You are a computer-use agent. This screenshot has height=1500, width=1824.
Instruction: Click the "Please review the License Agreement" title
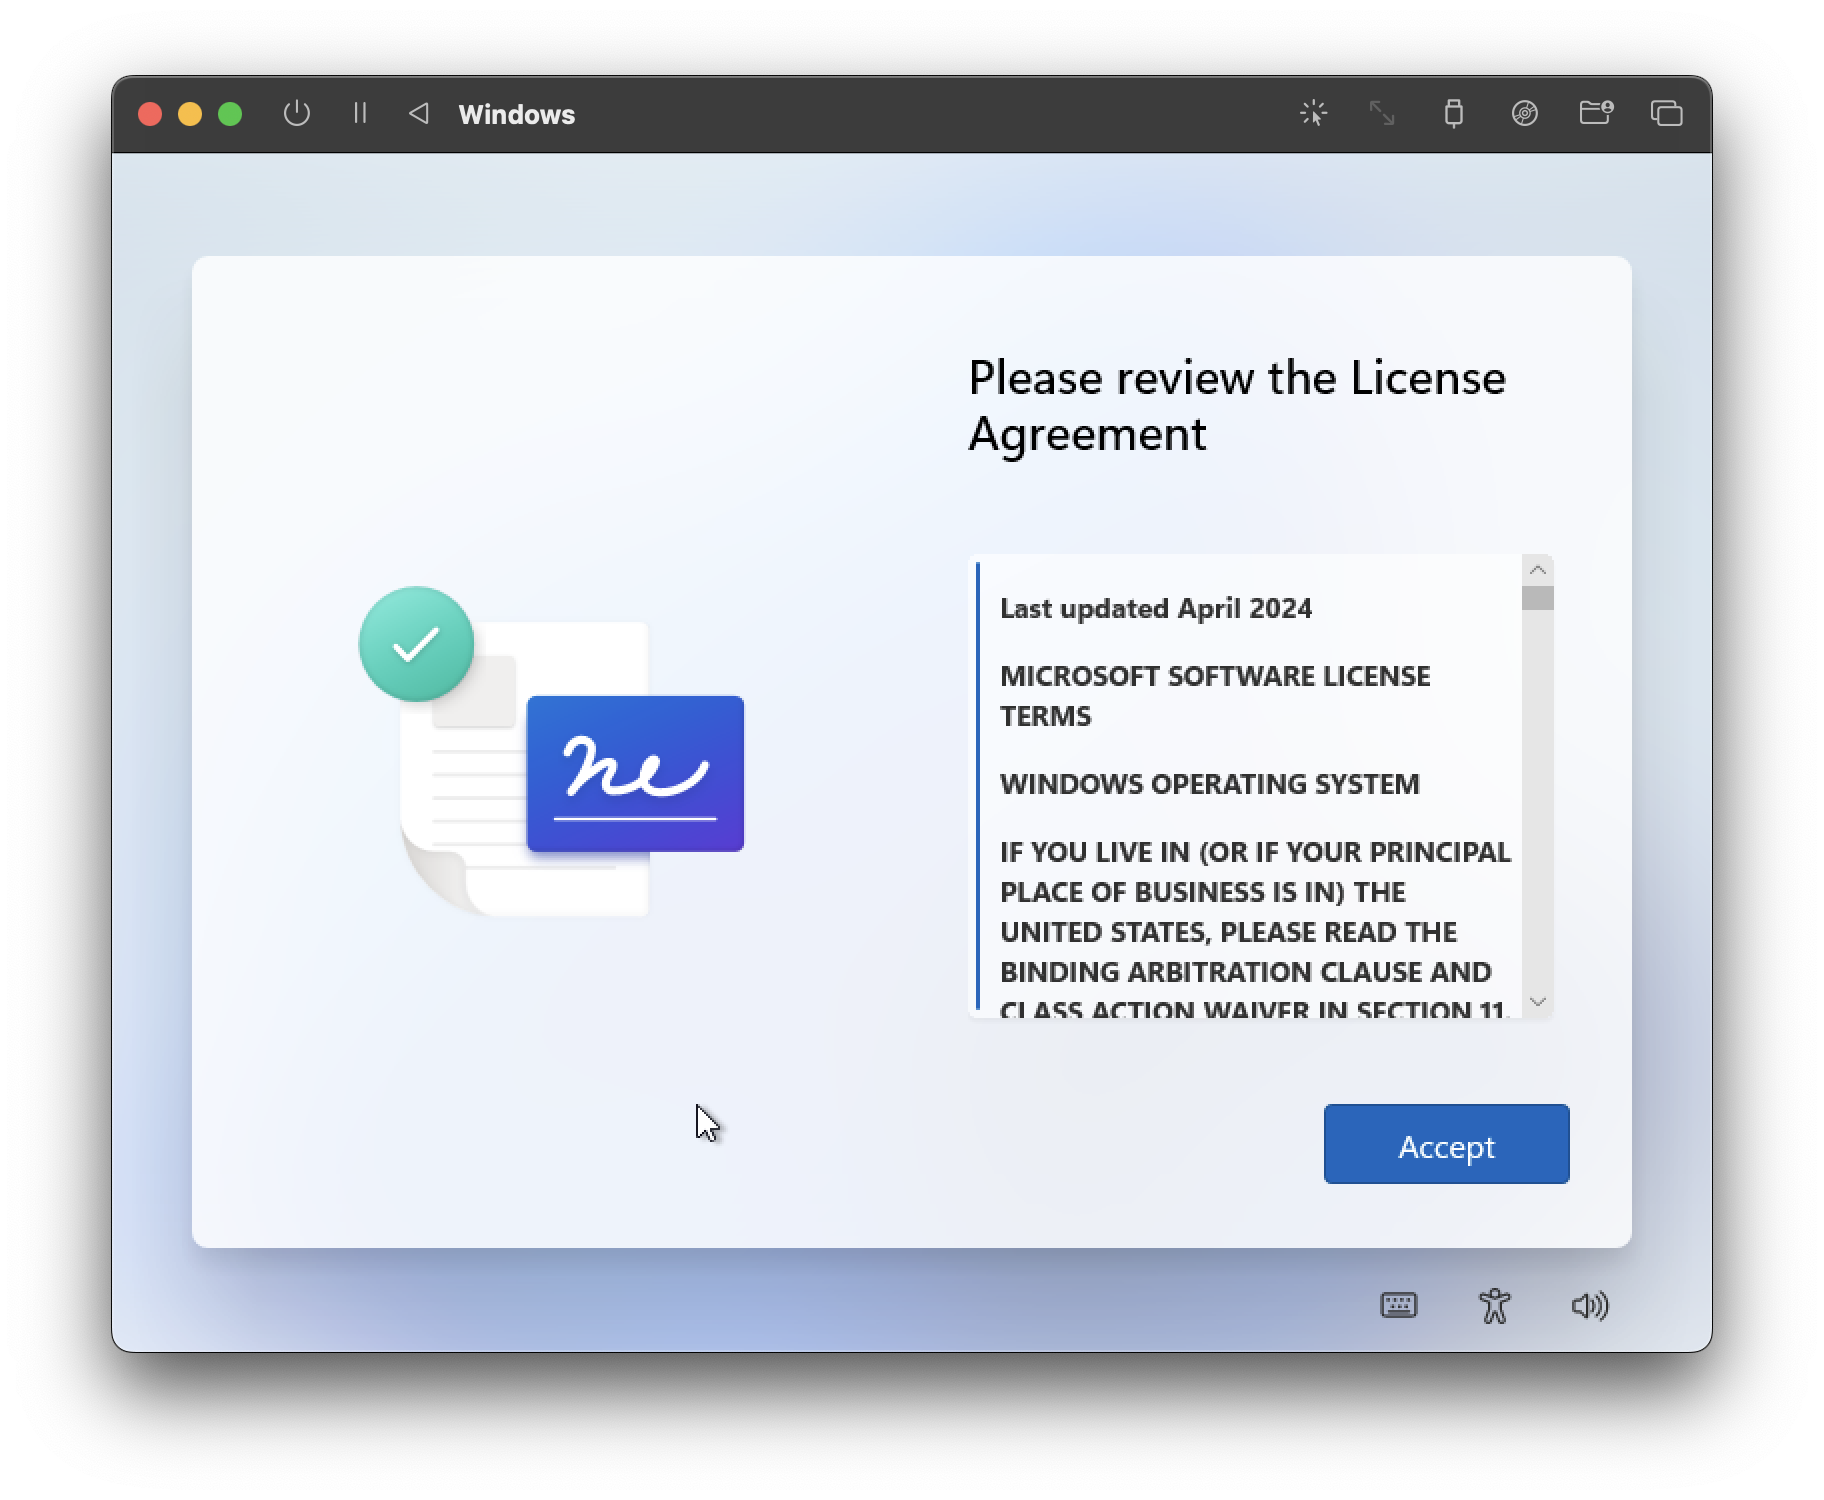tap(1237, 405)
